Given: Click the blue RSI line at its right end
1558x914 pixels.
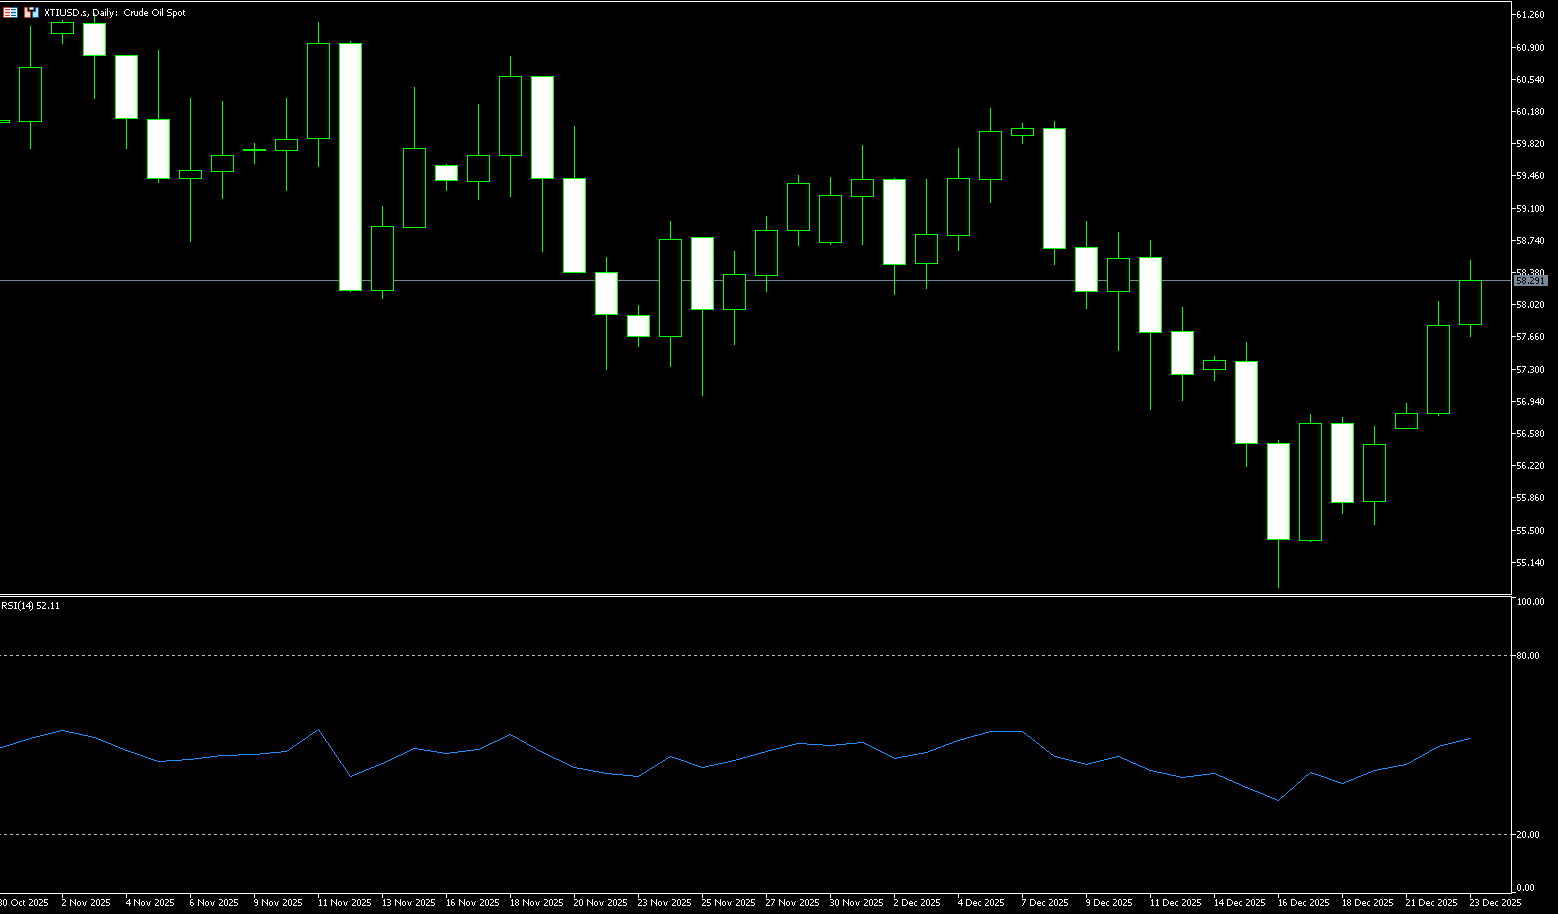Looking at the screenshot, I should click(1469, 739).
